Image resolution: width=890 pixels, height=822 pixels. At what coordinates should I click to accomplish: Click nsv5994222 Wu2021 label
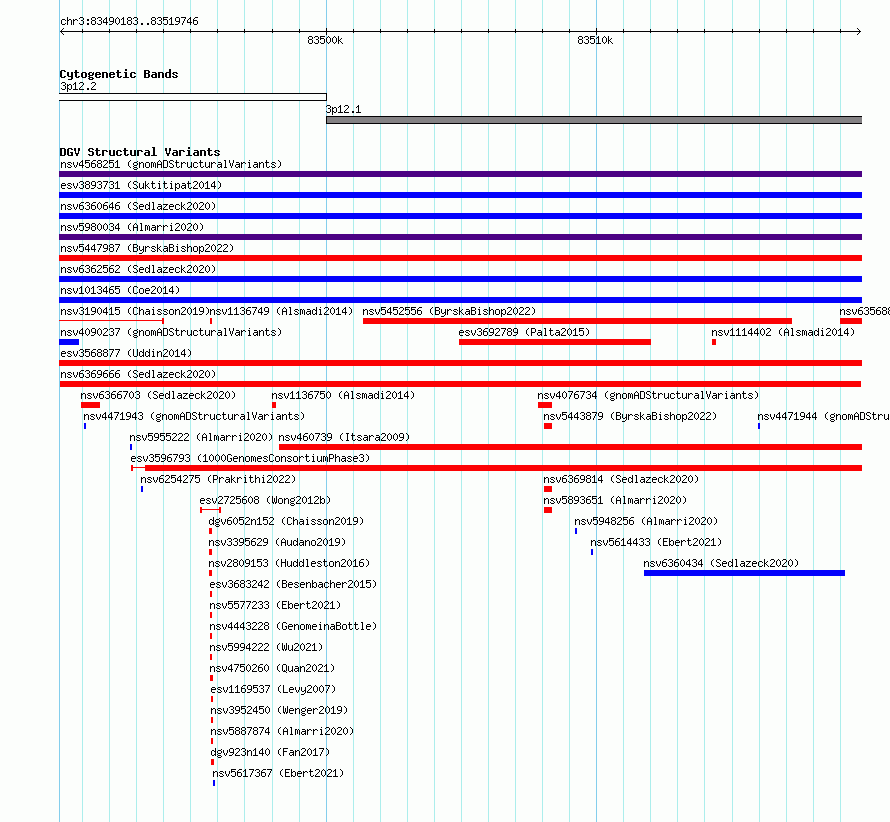coord(266,648)
